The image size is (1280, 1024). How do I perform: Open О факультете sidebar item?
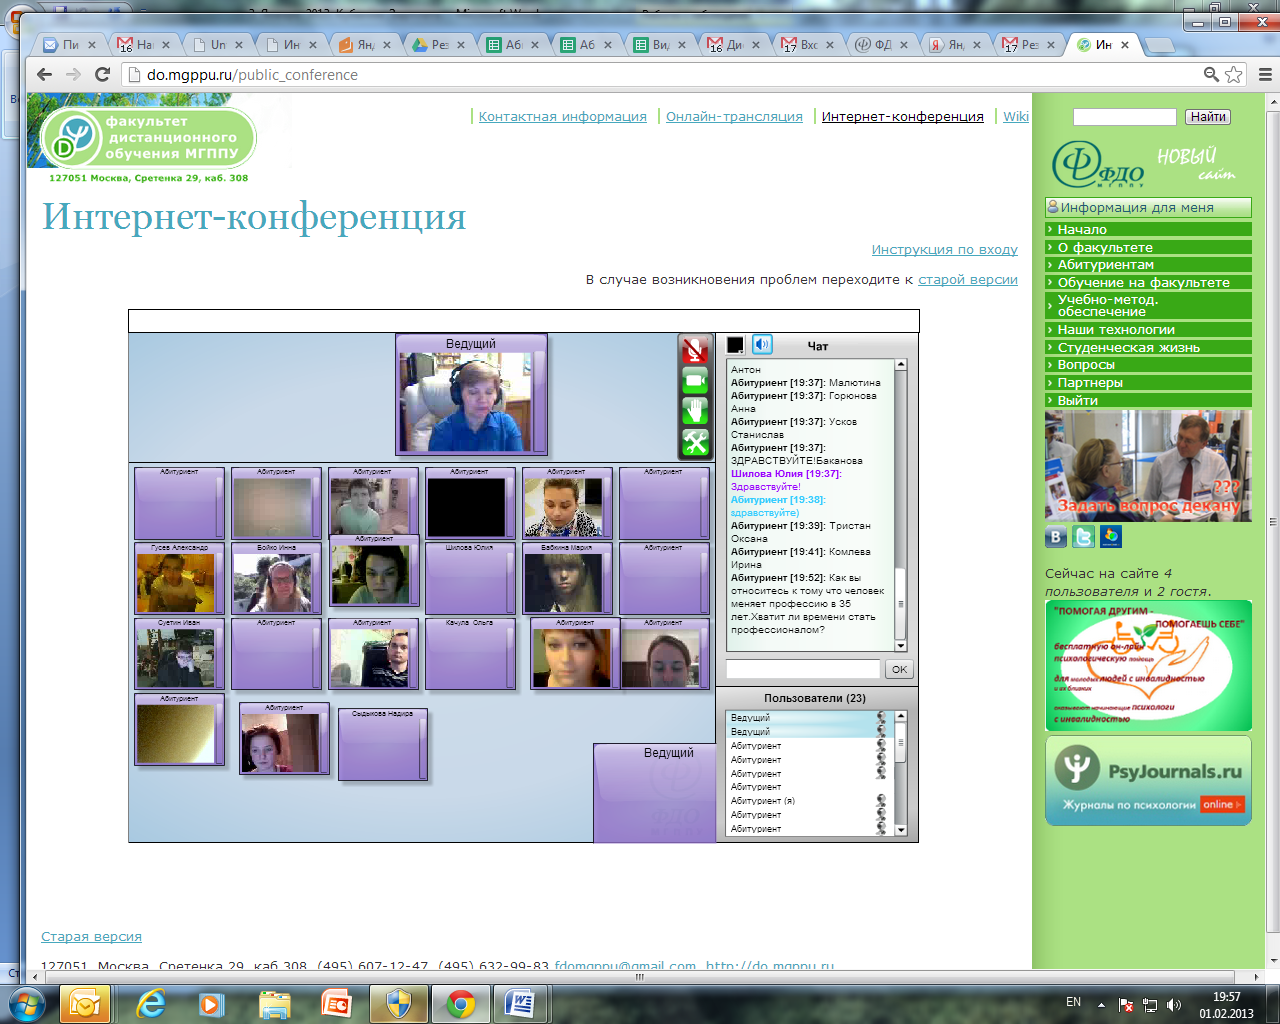[1148, 247]
